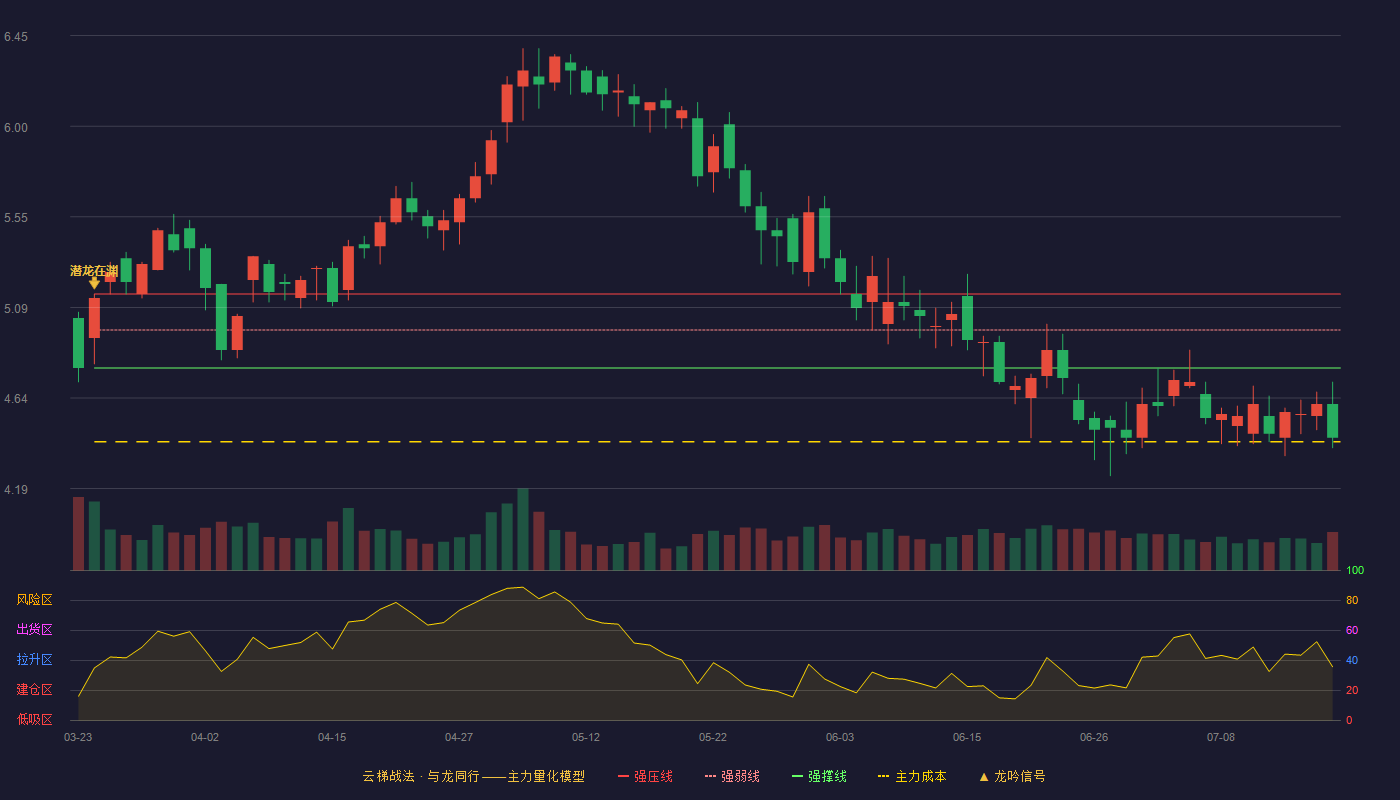This screenshot has height=800, width=1400.
Task: Click the orange 80 indicator scale value
Action: (x=1352, y=600)
